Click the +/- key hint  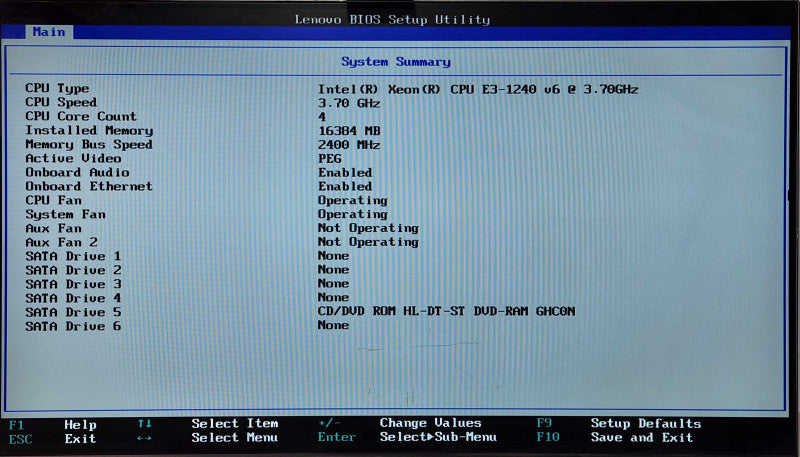[x=329, y=423]
